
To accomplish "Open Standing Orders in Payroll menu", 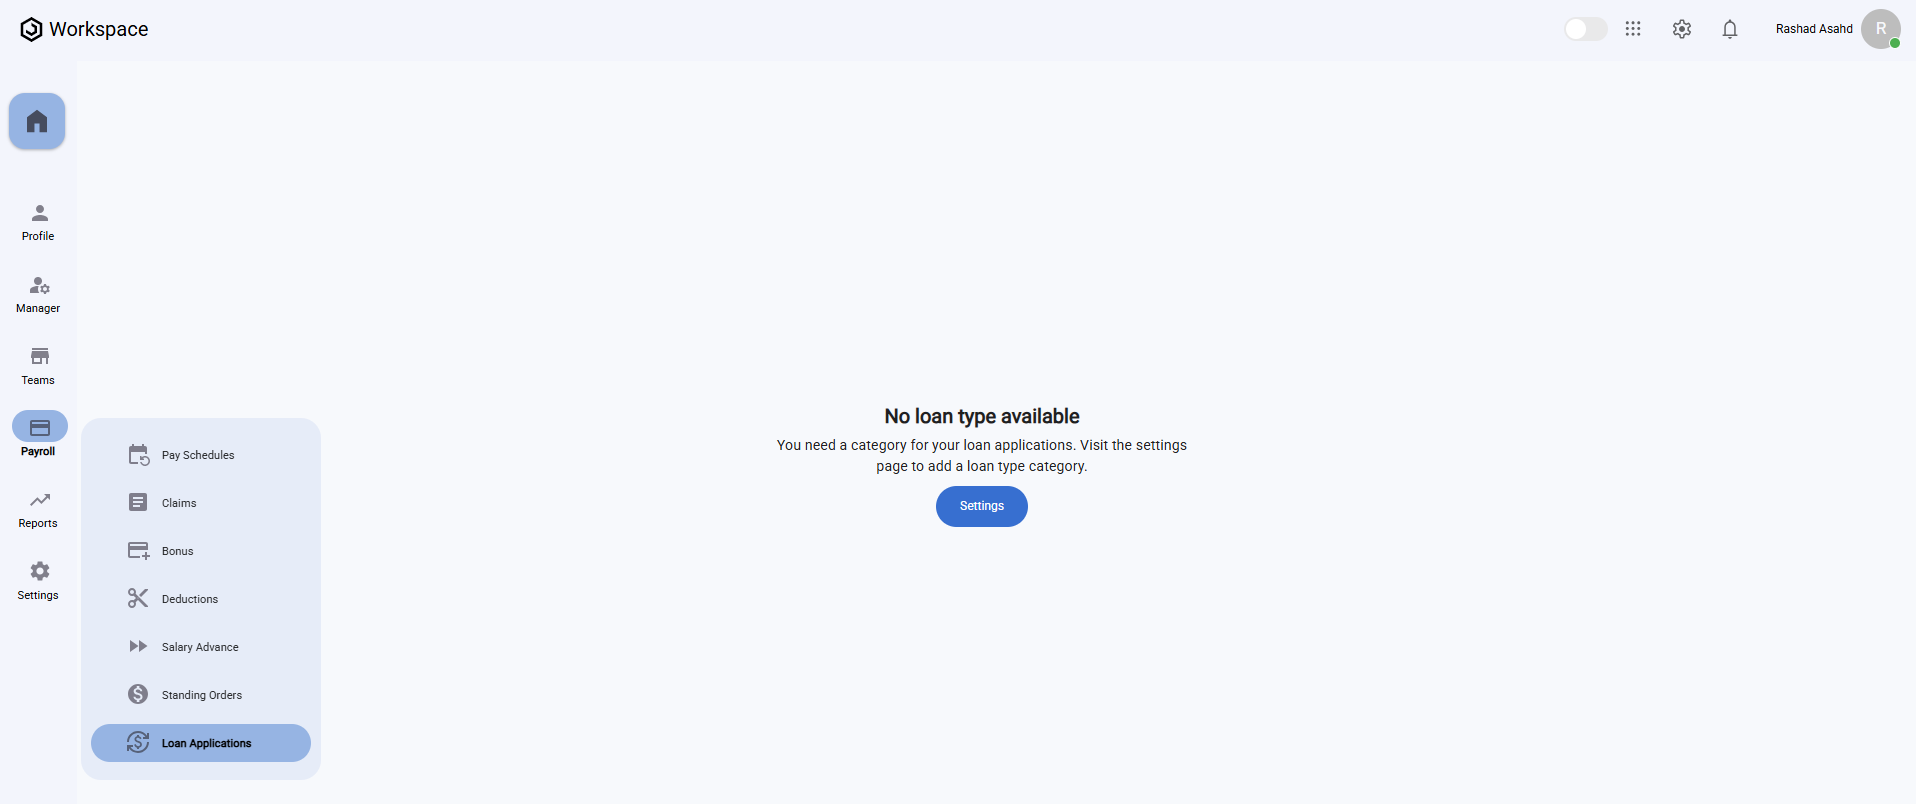I will tap(201, 695).
